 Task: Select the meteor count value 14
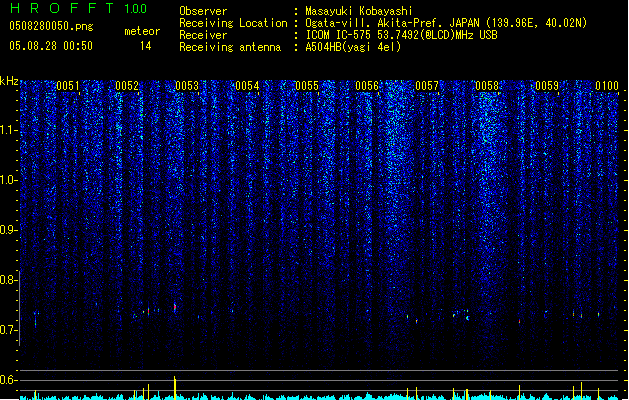[x=146, y=46]
